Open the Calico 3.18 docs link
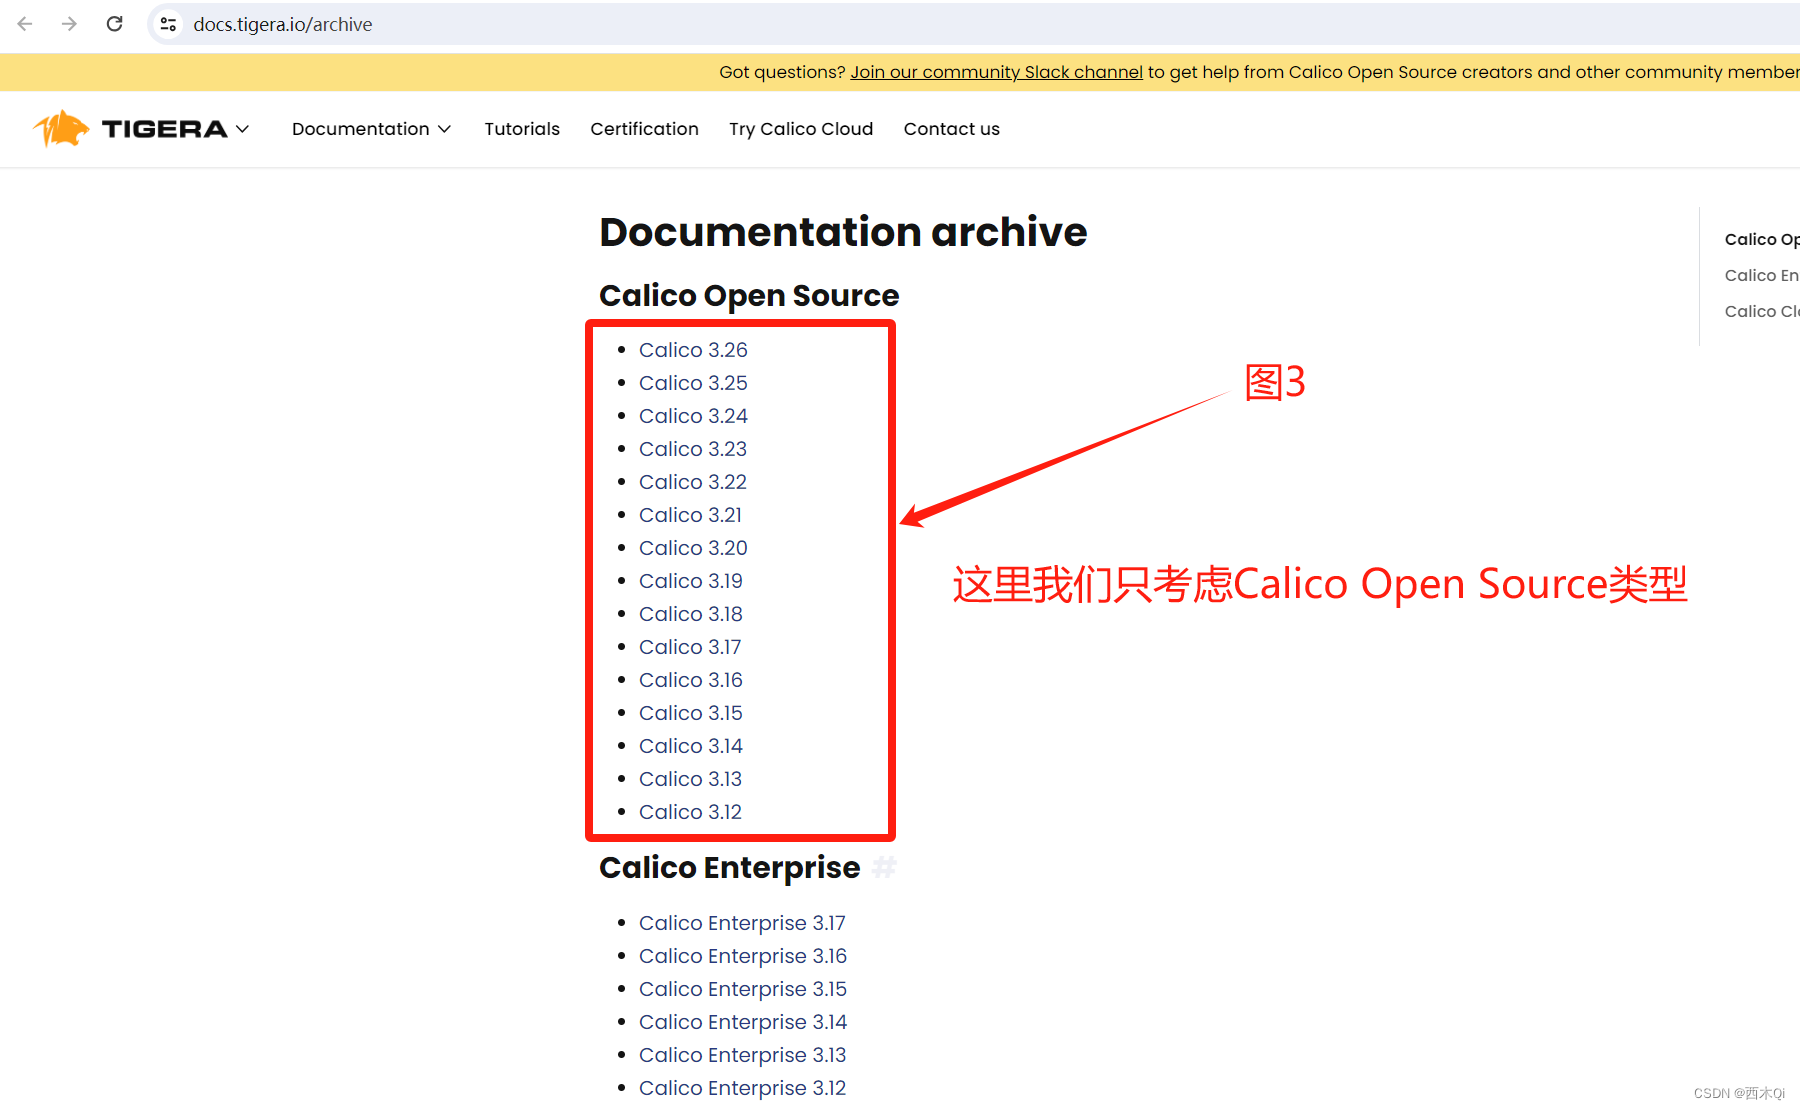 [x=691, y=614]
